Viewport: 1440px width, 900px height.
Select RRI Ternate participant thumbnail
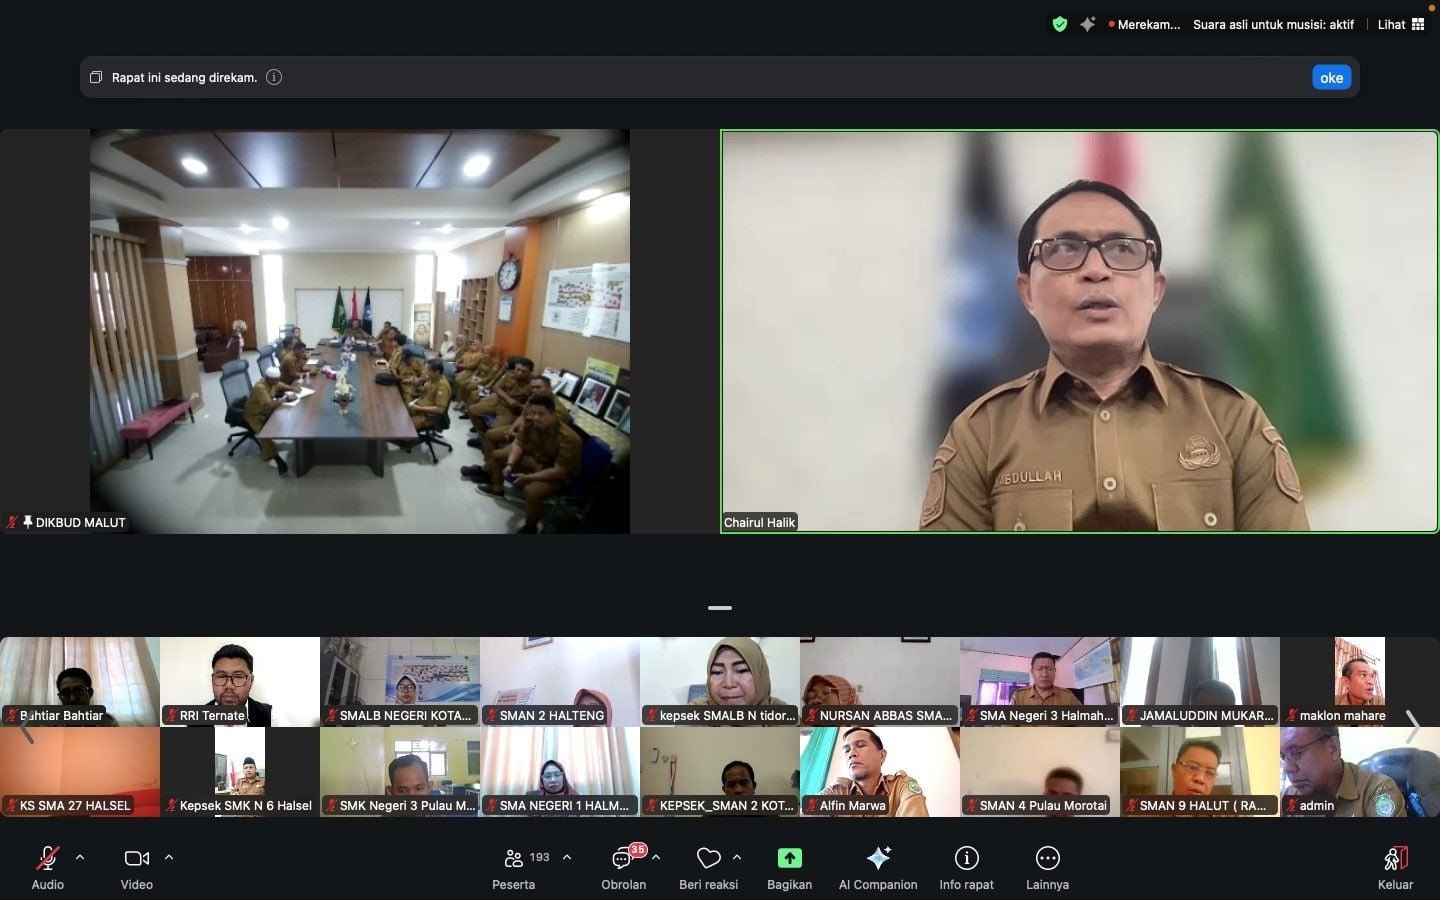pyautogui.click(x=240, y=681)
